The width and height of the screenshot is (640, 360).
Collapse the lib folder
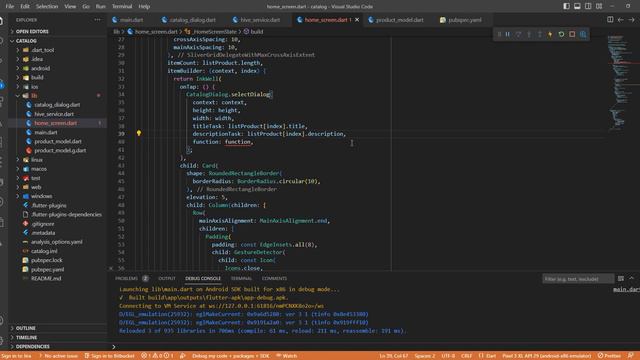pos(34,96)
